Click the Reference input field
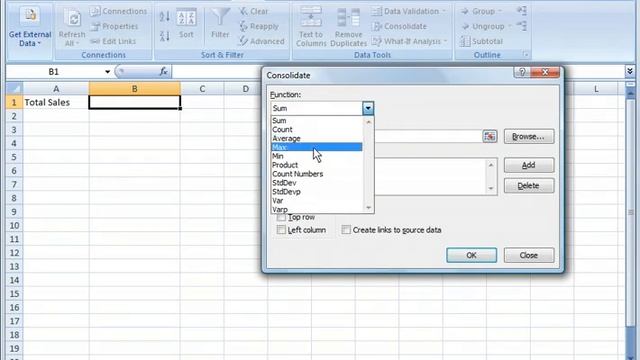This screenshot has height=360, width=640. (428, 136)
